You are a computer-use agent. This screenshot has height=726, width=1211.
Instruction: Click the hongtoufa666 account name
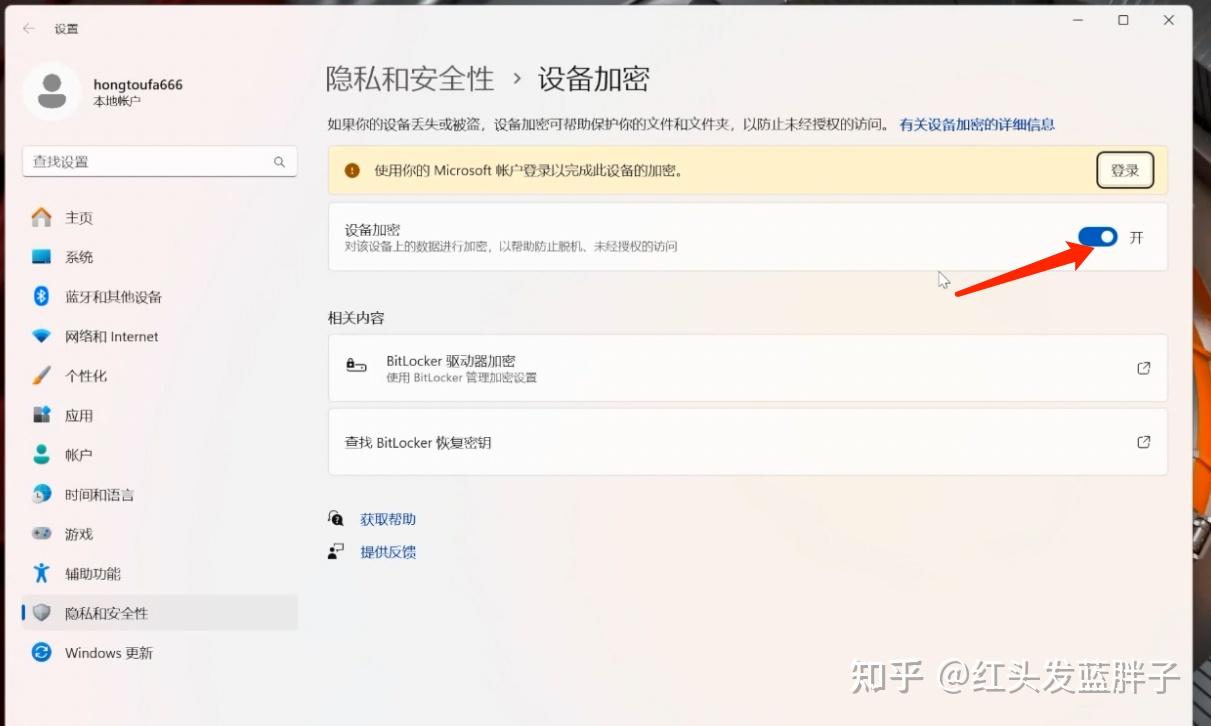tap(138, 85)
